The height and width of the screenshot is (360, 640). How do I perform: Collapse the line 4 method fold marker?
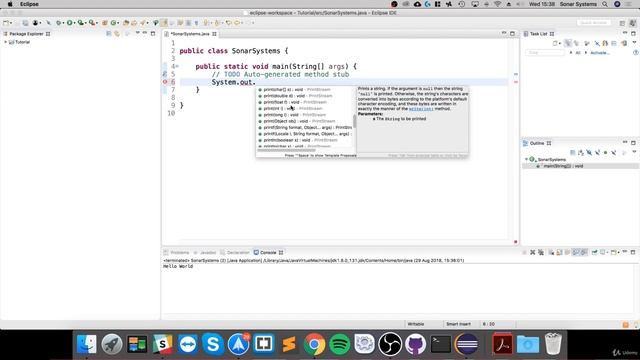177,66
